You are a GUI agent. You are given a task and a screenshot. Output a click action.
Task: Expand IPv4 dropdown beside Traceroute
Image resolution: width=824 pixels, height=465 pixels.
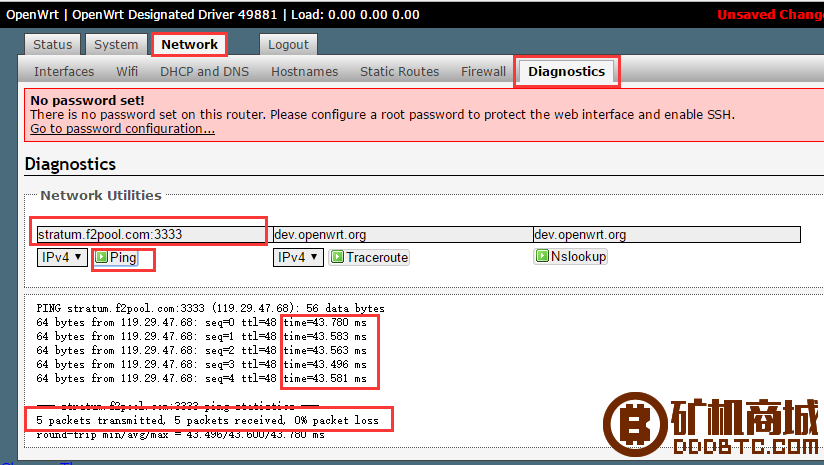(298, 257)
